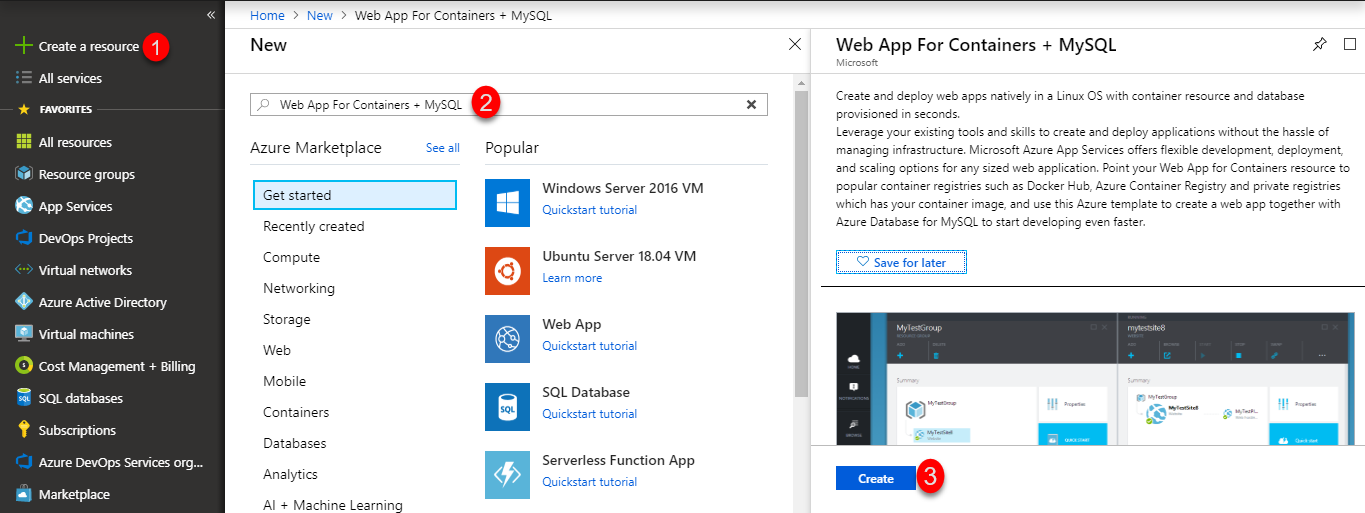Viewport: 1365px width, 513px height.
Task: Click the magnifier icon in search box
Action: pyautogui.click(x=263, y=104)
